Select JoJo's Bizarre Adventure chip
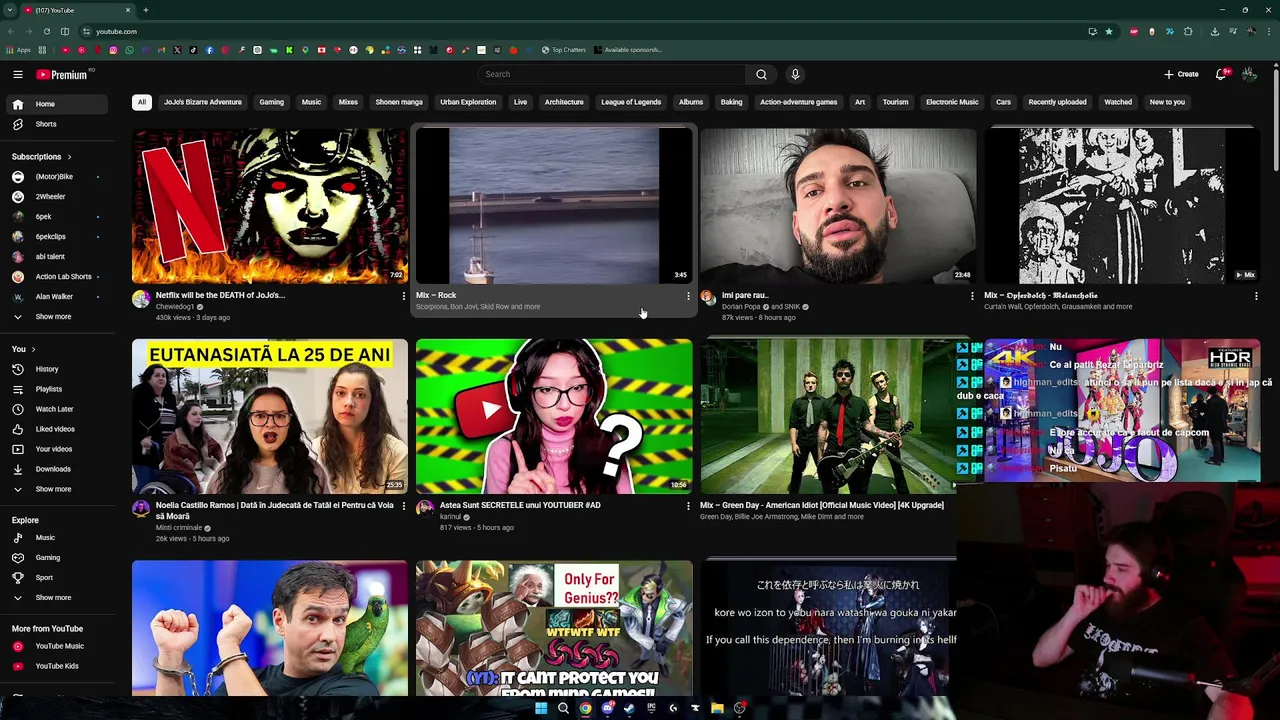Image resolution: width=1280 pixels, height=720 pixels. point(203,102)
